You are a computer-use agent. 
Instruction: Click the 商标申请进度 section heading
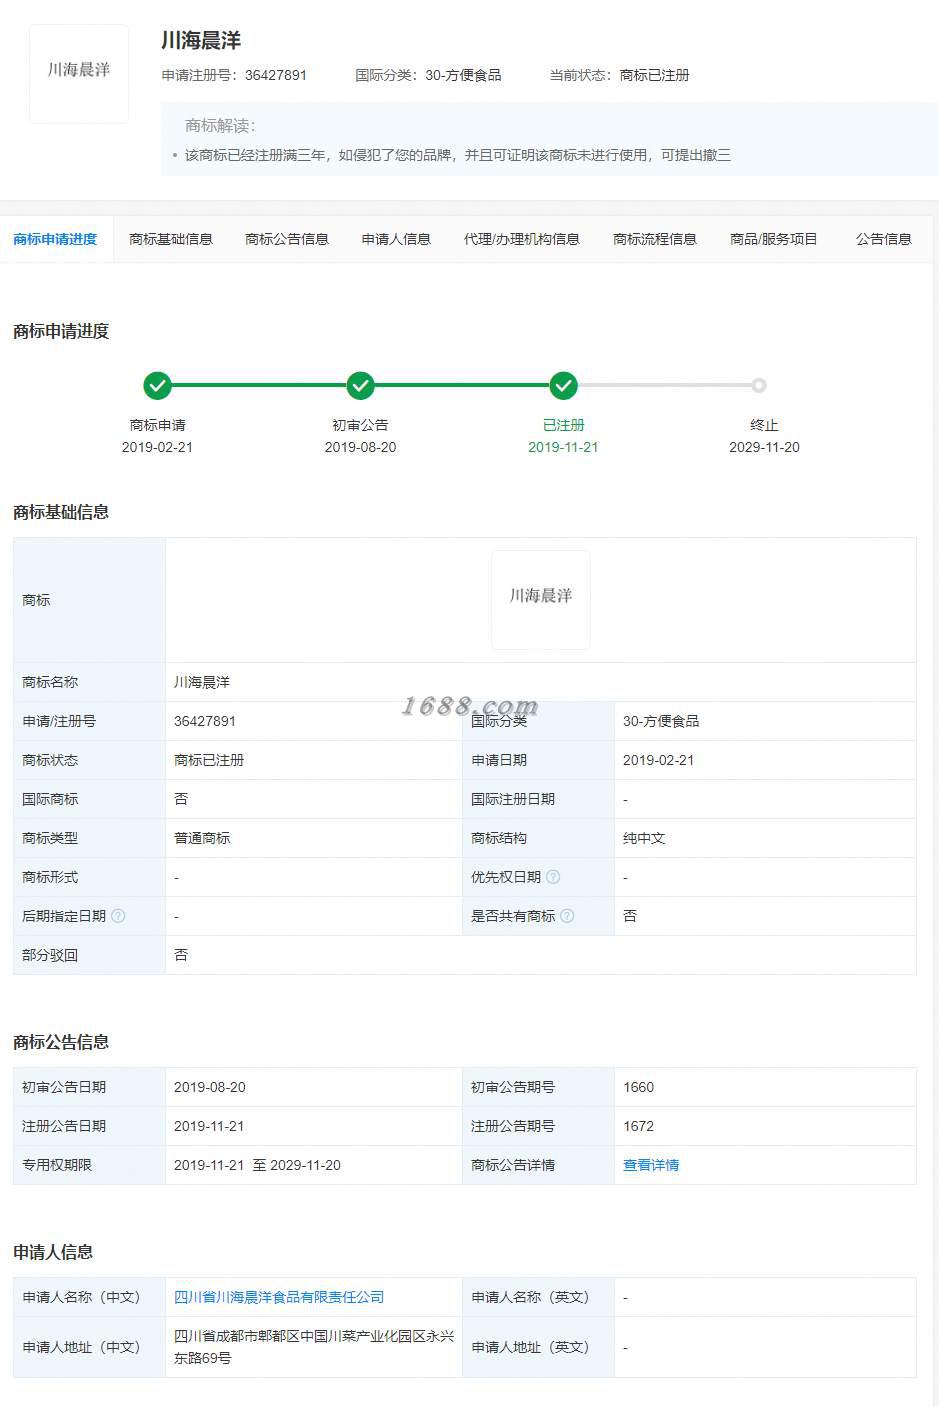point(61,331)
